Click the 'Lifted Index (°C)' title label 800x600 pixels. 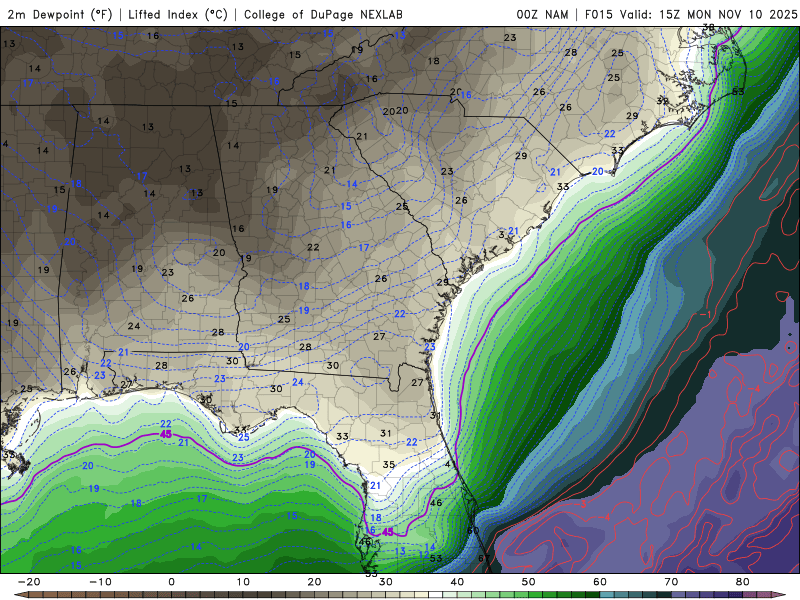tap(178, 14)
